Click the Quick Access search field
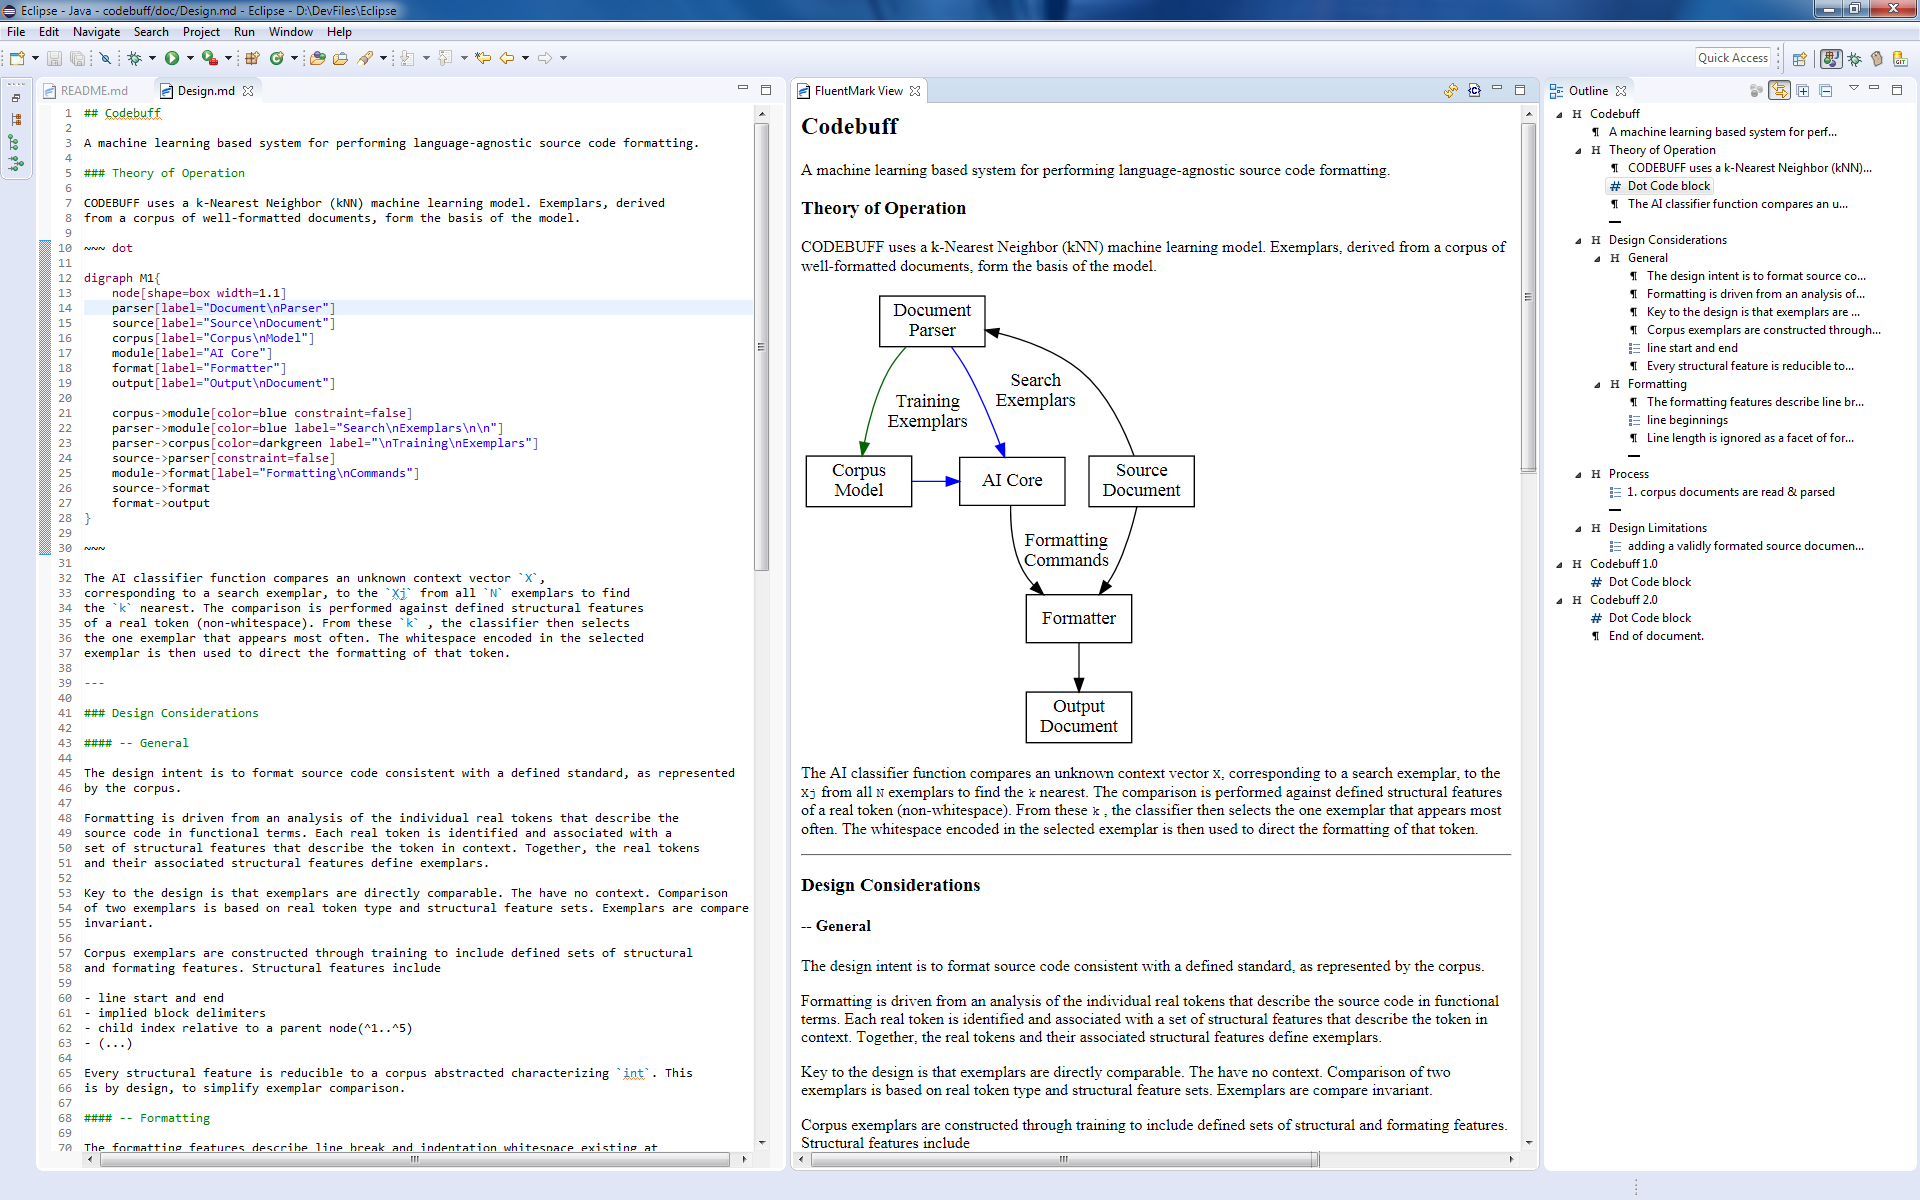Screen dimensions: 1920x1200 pos(1732,58)
